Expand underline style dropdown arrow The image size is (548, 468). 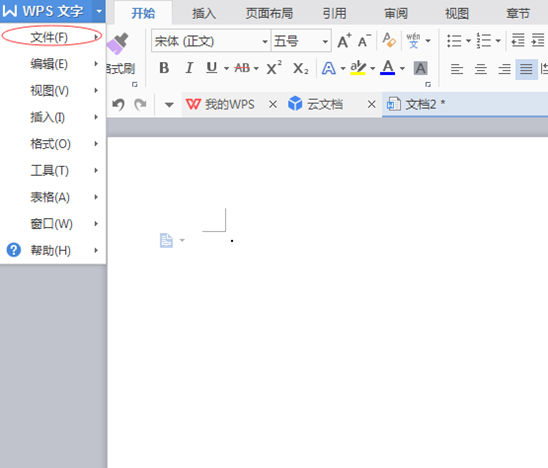point(226,69)
